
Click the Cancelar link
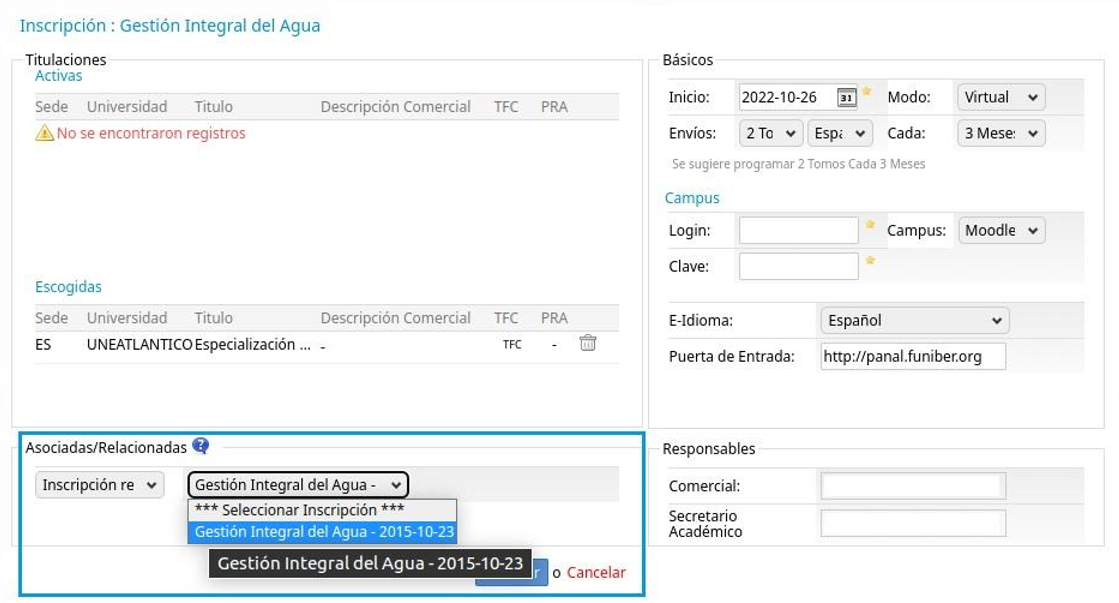pyautogui.click(x=596, y=573)
